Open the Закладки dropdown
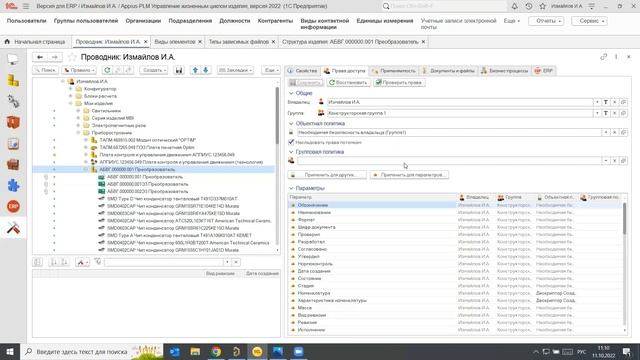This screenshot has width=640, height=360. [x=235, y=70]
